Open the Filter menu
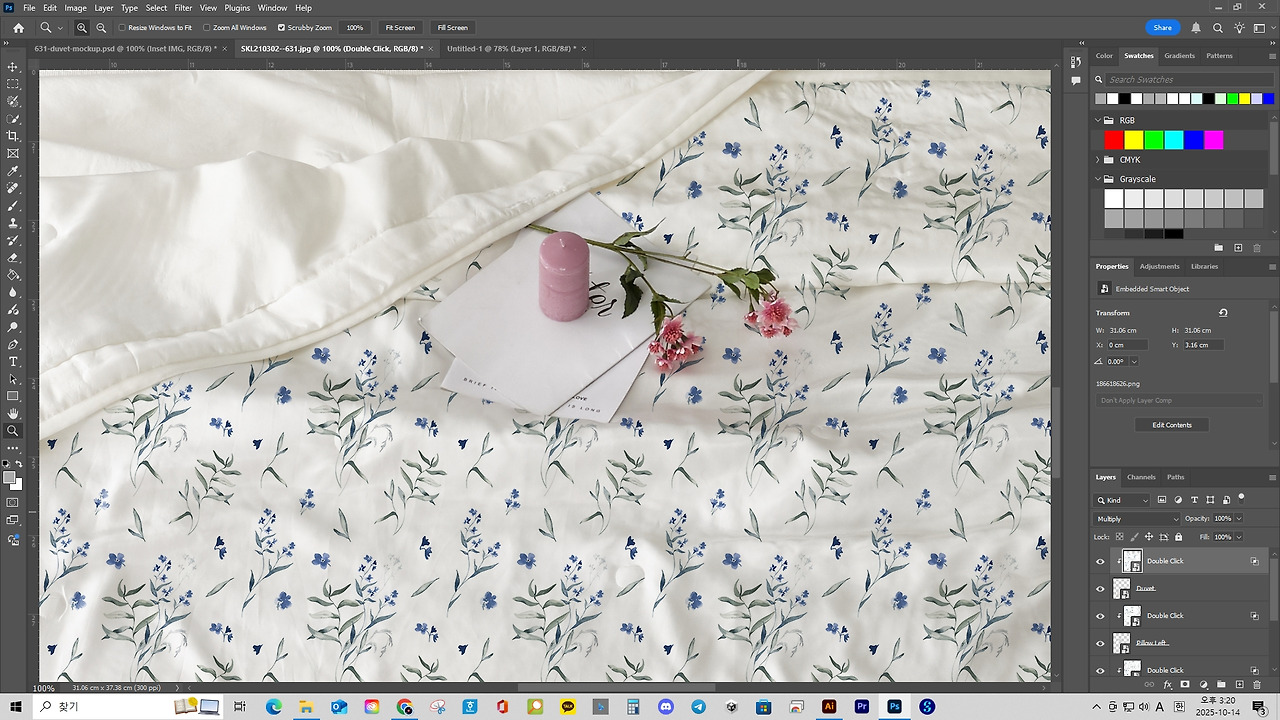This screenshot has width=1280, height=720. point(182,7)
